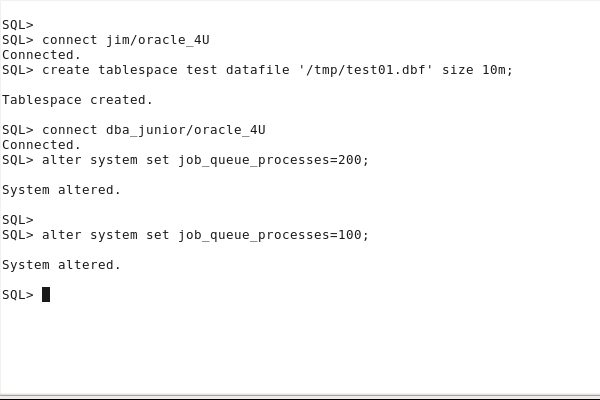Click the 'Tablespace created.' output message

(77, 100)
